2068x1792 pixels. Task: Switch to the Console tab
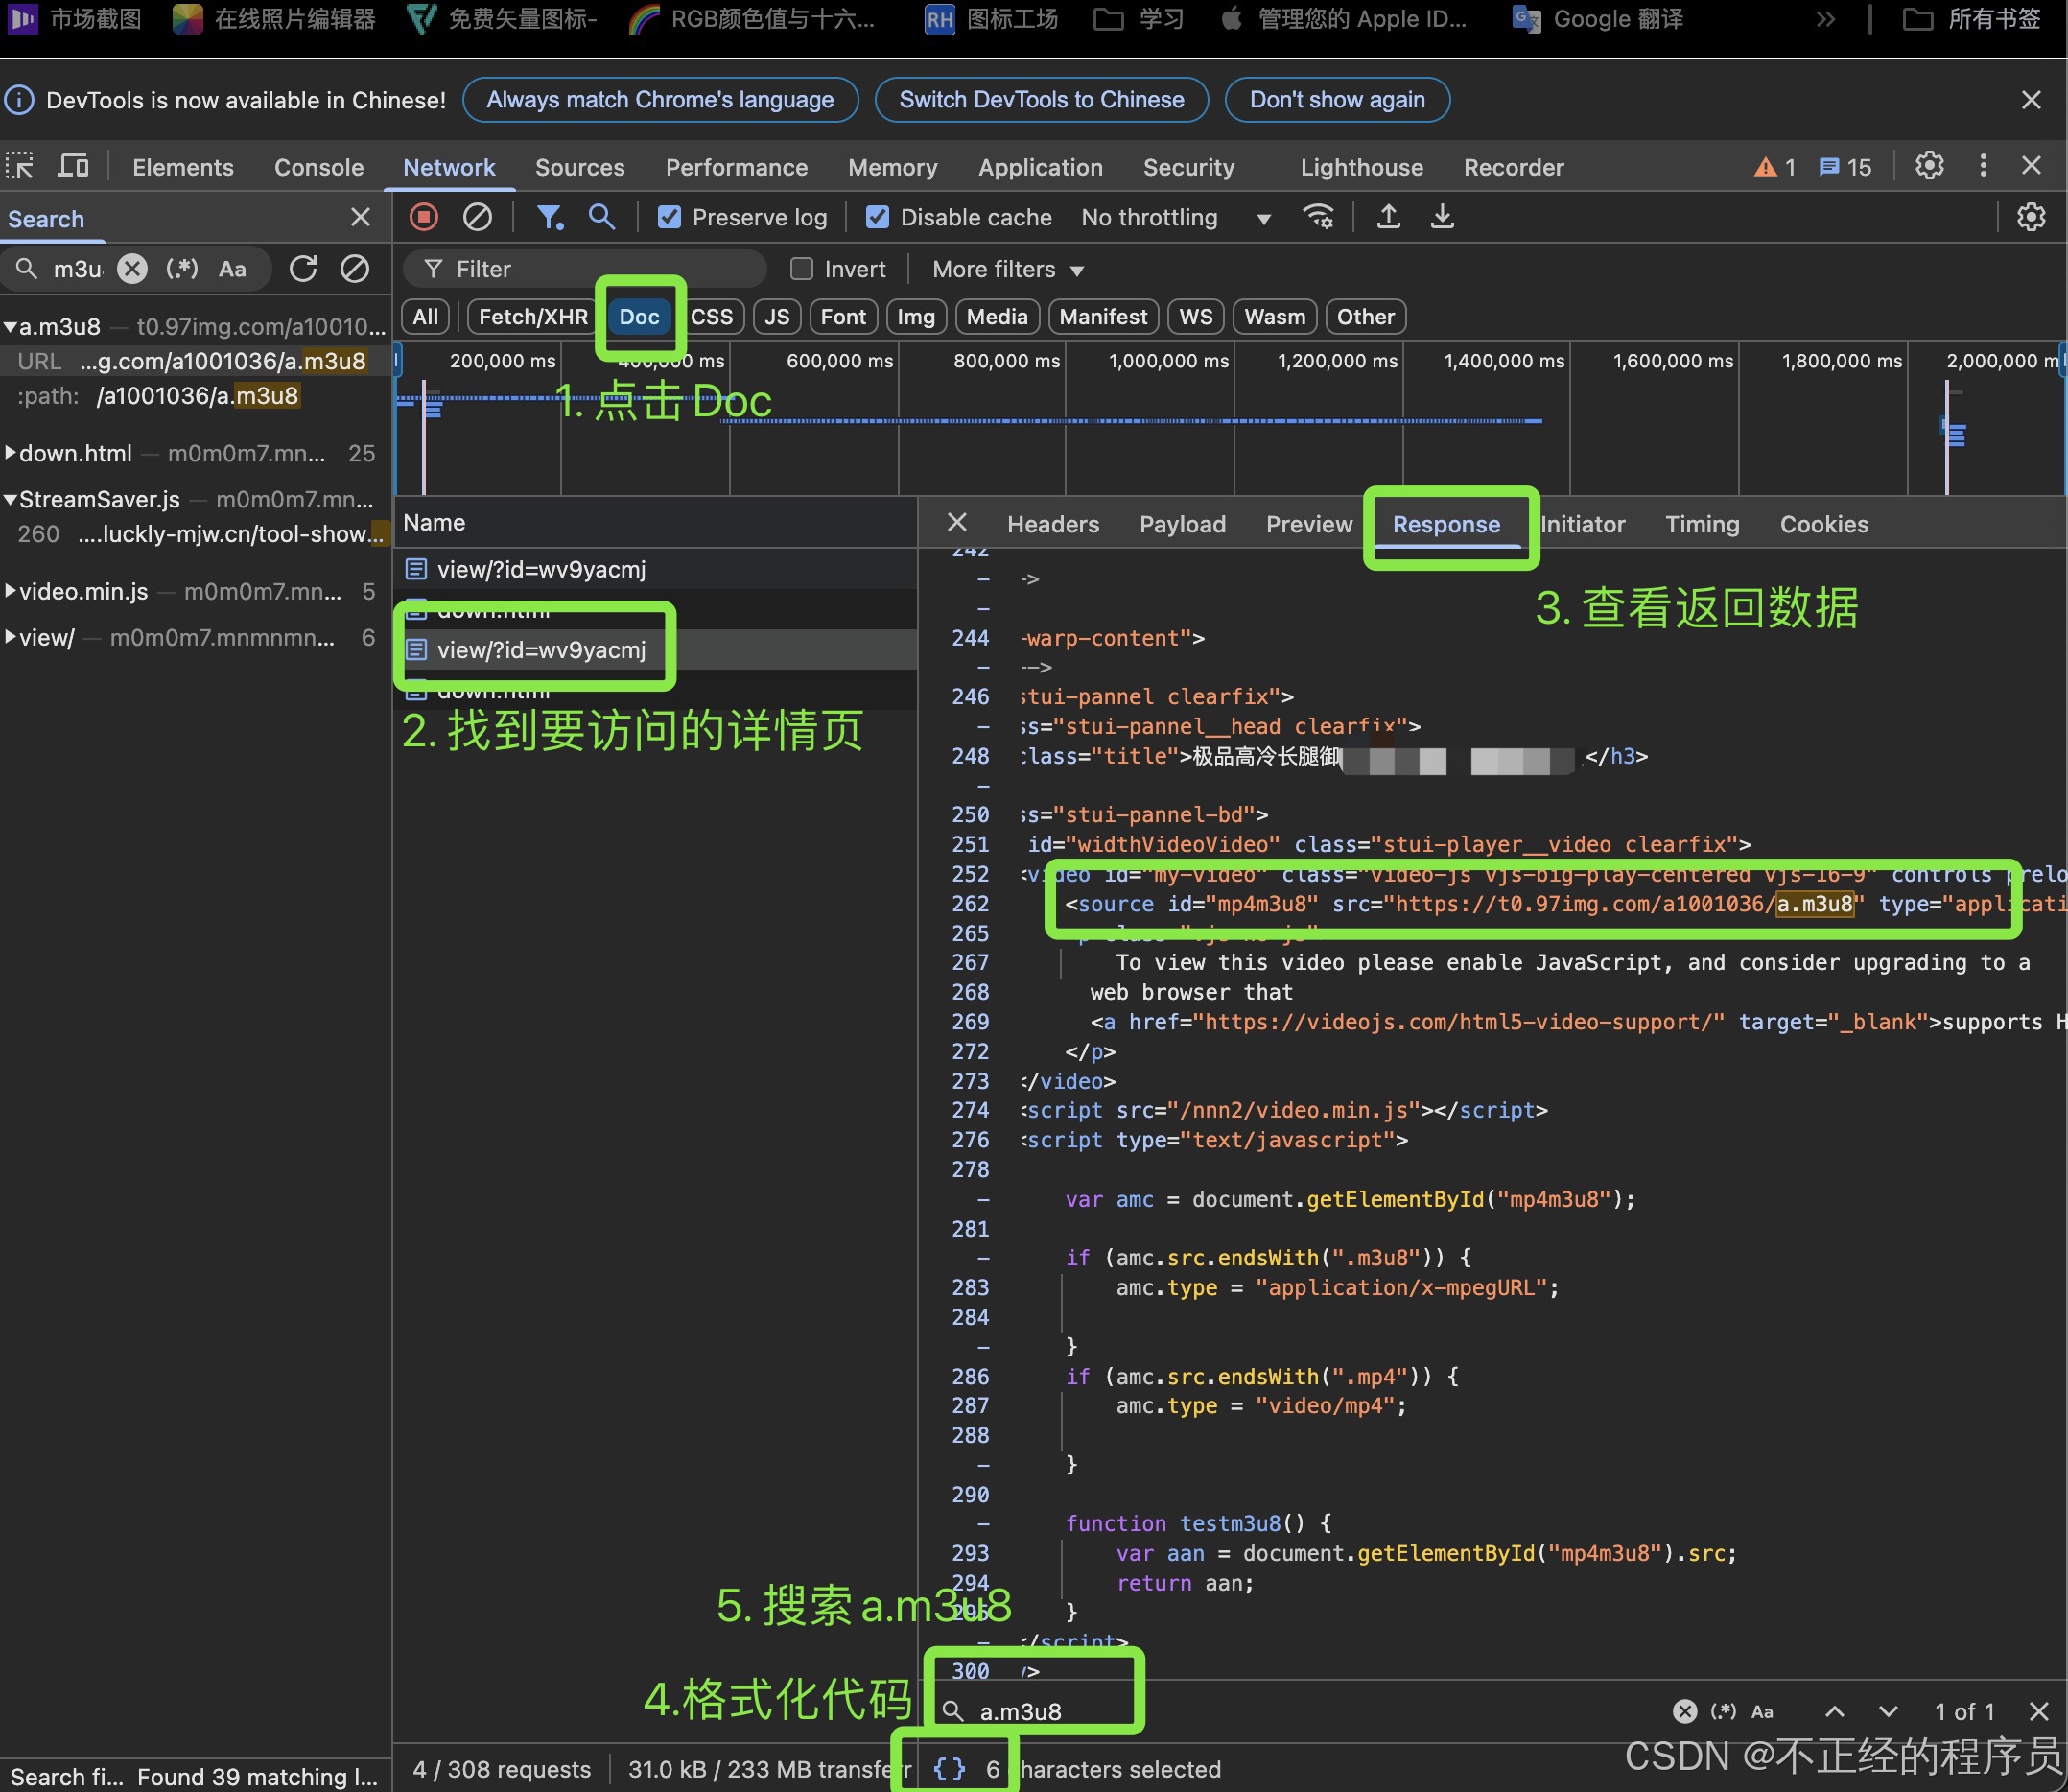(x=318, y=167)
